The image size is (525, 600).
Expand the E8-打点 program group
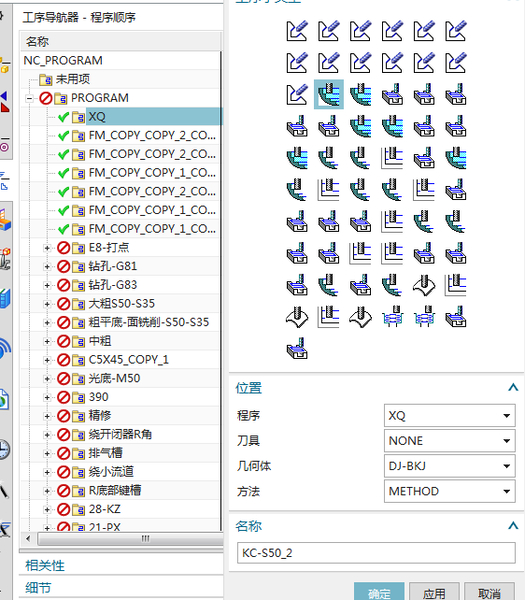[47, 248]
